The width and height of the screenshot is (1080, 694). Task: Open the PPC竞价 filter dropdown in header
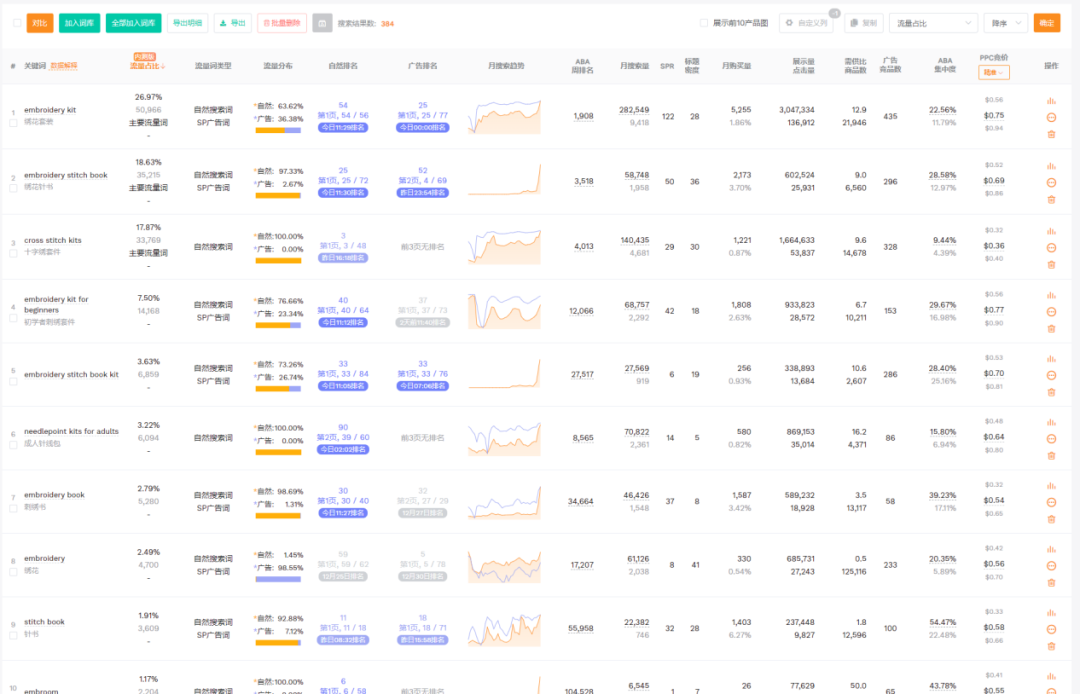[x=993, y=72]
